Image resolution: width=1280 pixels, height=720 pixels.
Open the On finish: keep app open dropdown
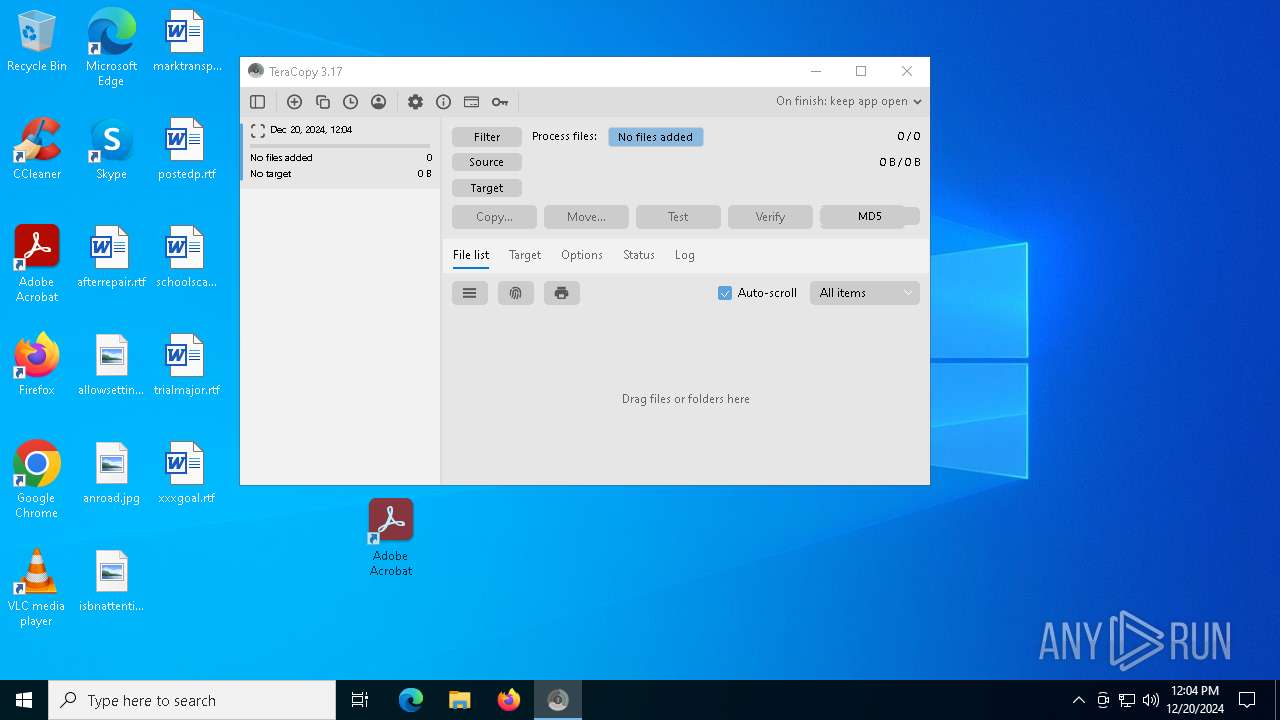tap(849, 102)
